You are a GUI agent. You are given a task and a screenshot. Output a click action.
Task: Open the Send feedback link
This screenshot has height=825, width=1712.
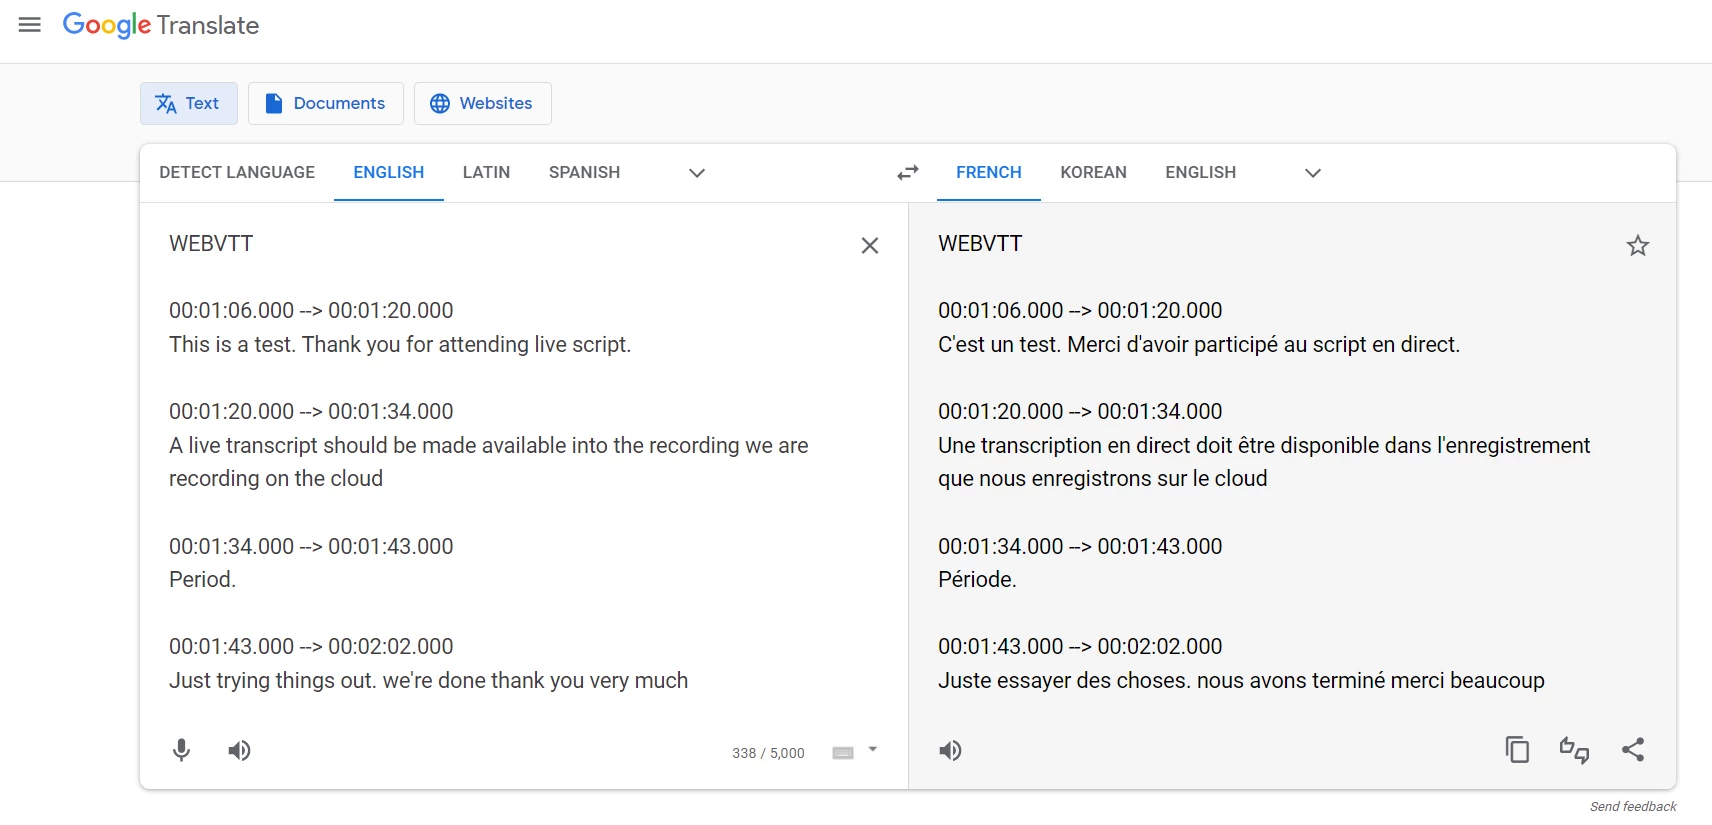(1633, 806)
